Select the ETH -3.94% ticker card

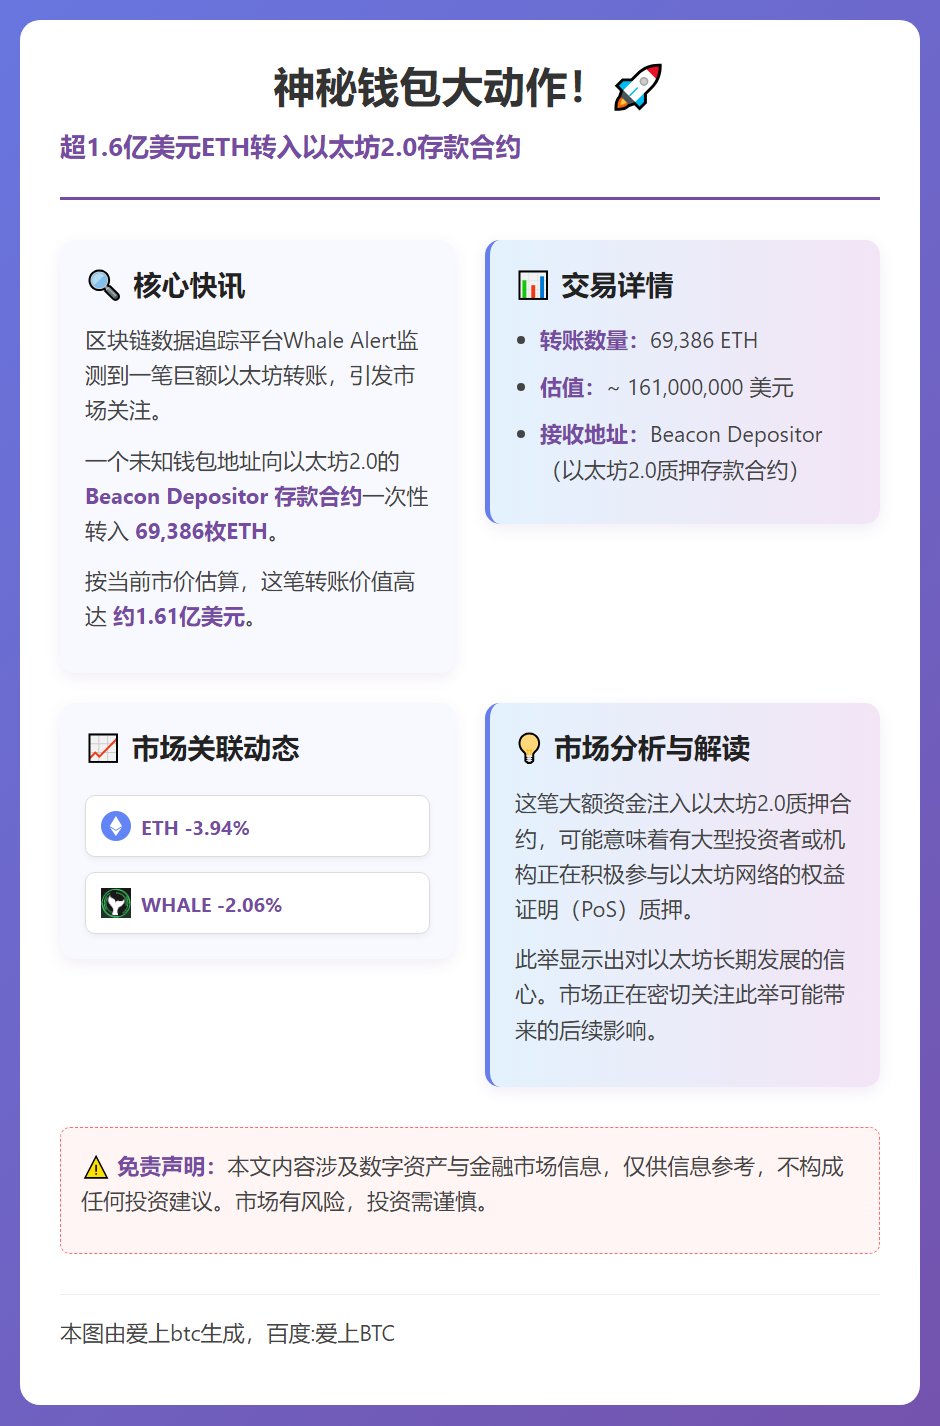pyautogui.click(x=257, y=826)
